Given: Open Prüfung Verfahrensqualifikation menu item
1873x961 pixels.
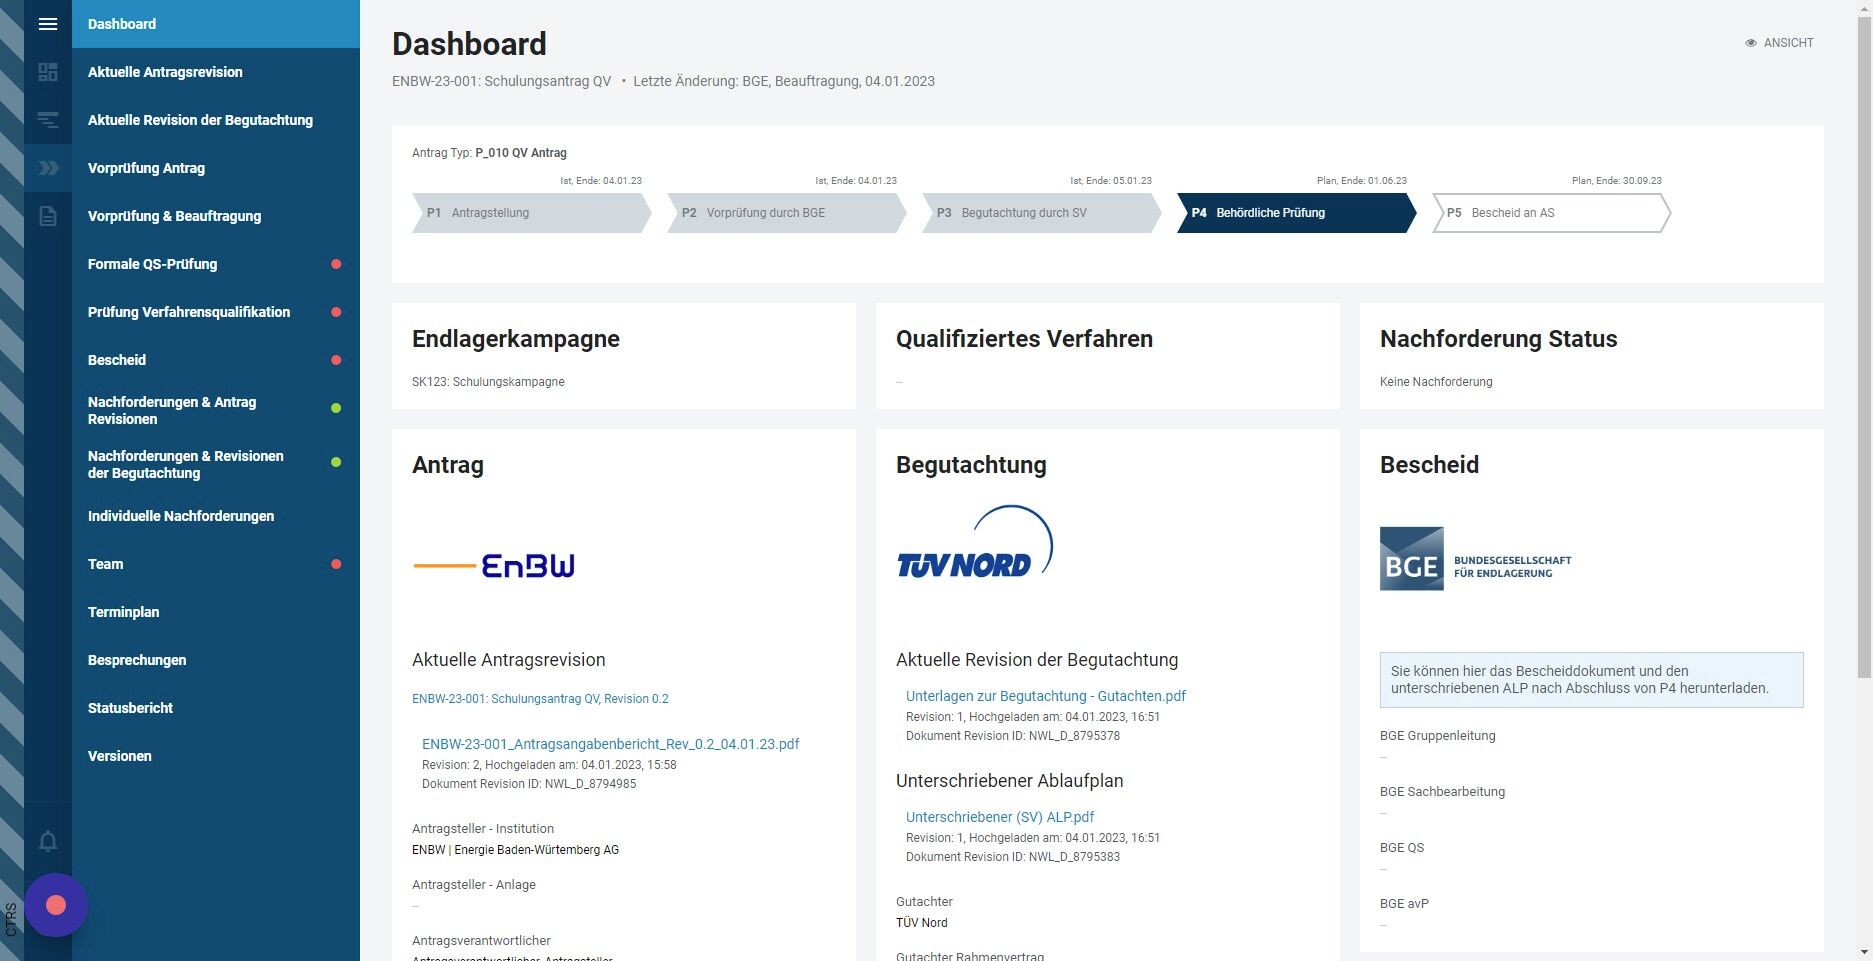Looking at the screenshot, I should coord(216,312).
